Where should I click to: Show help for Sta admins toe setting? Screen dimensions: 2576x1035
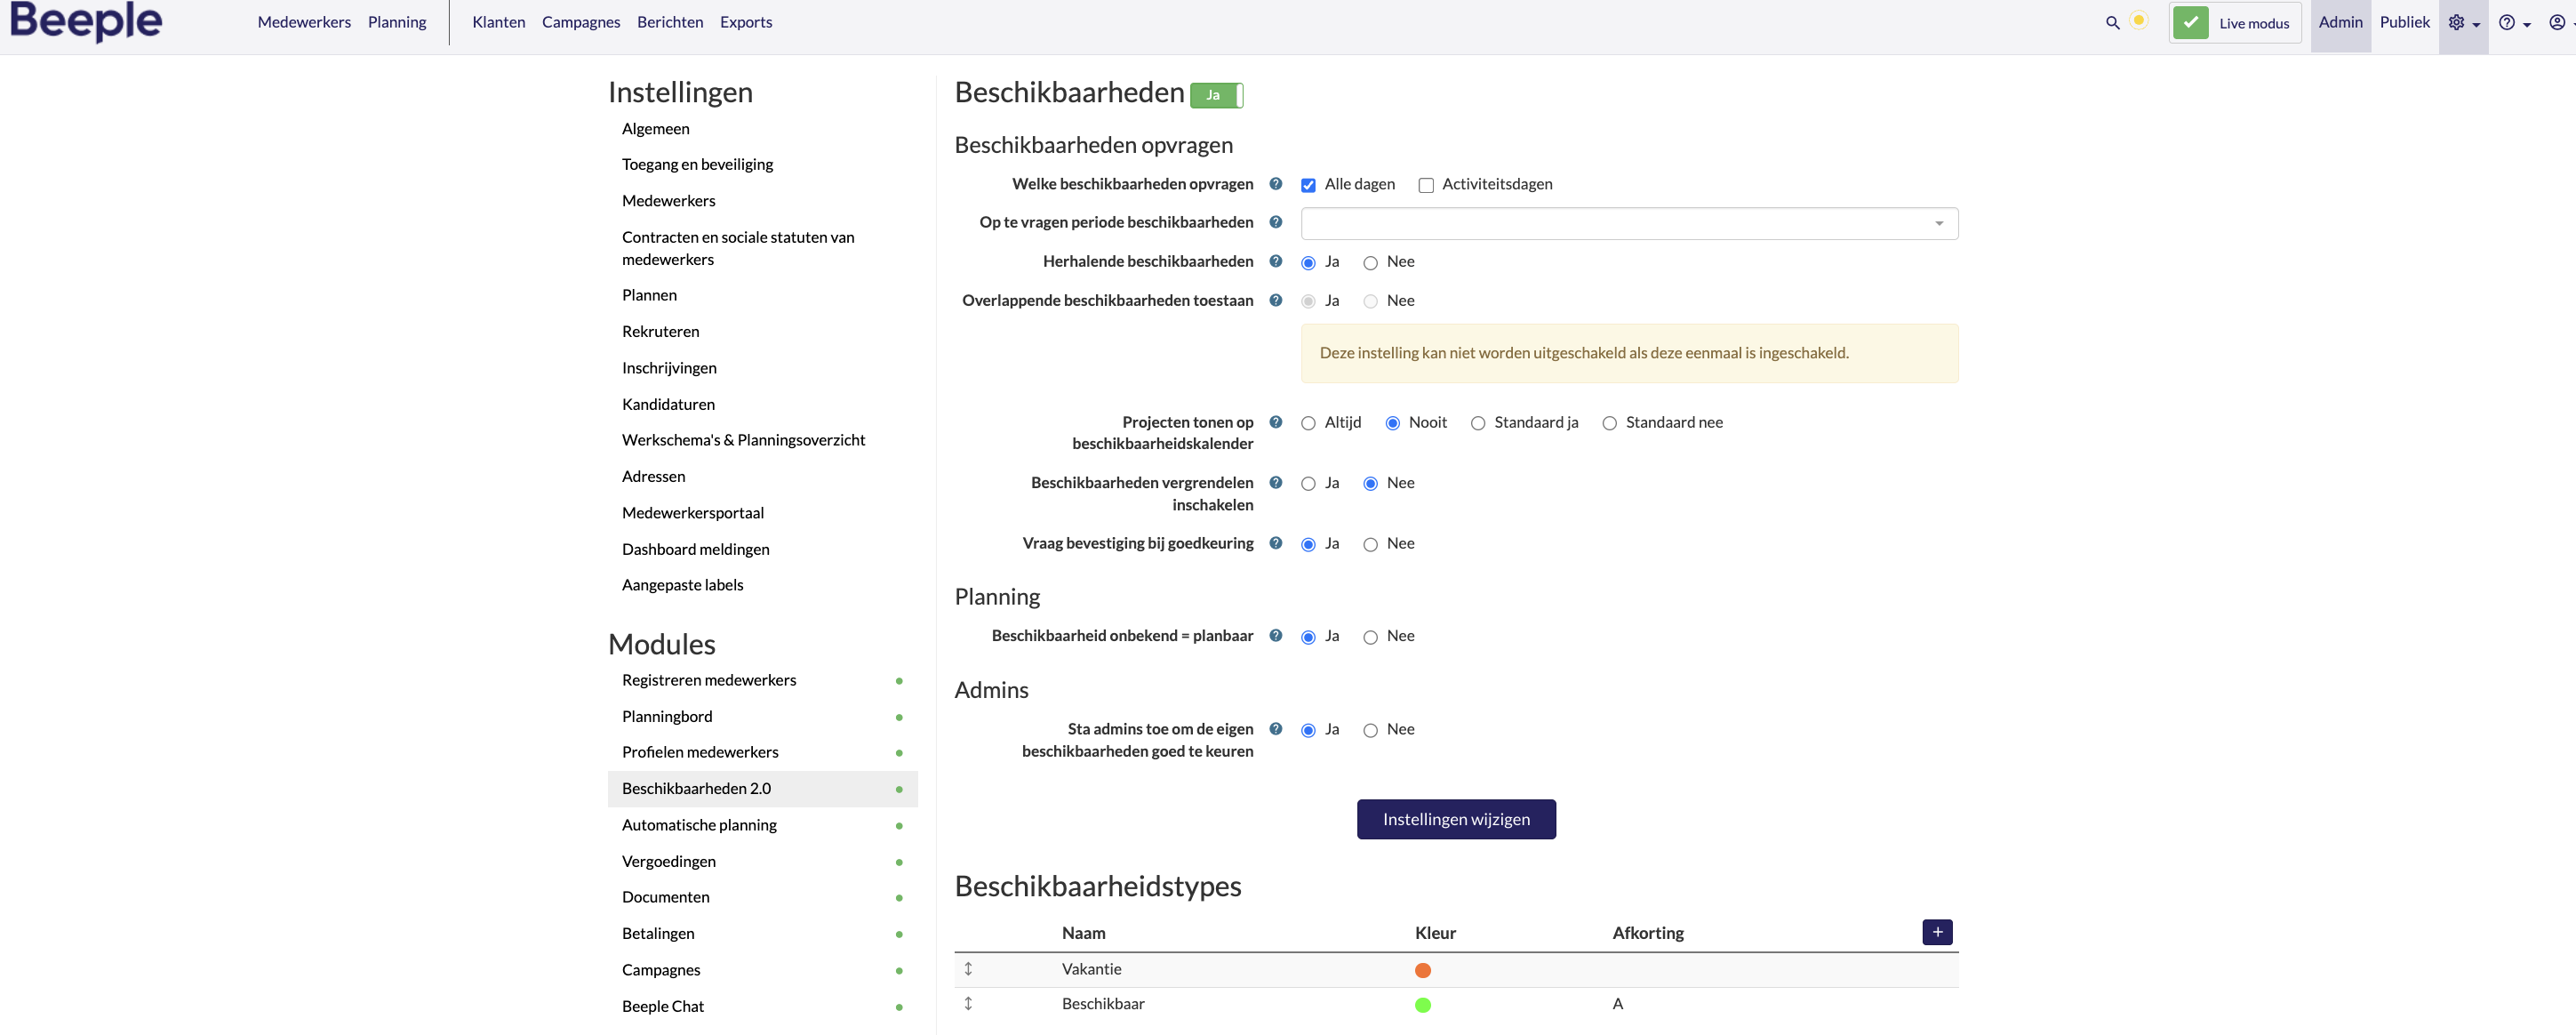coord(1276,729)
